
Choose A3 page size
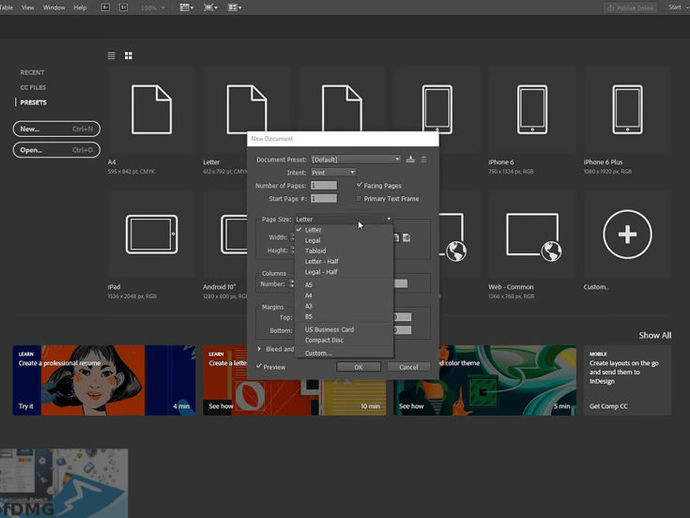pyautogui.click(x=344, y=306)
